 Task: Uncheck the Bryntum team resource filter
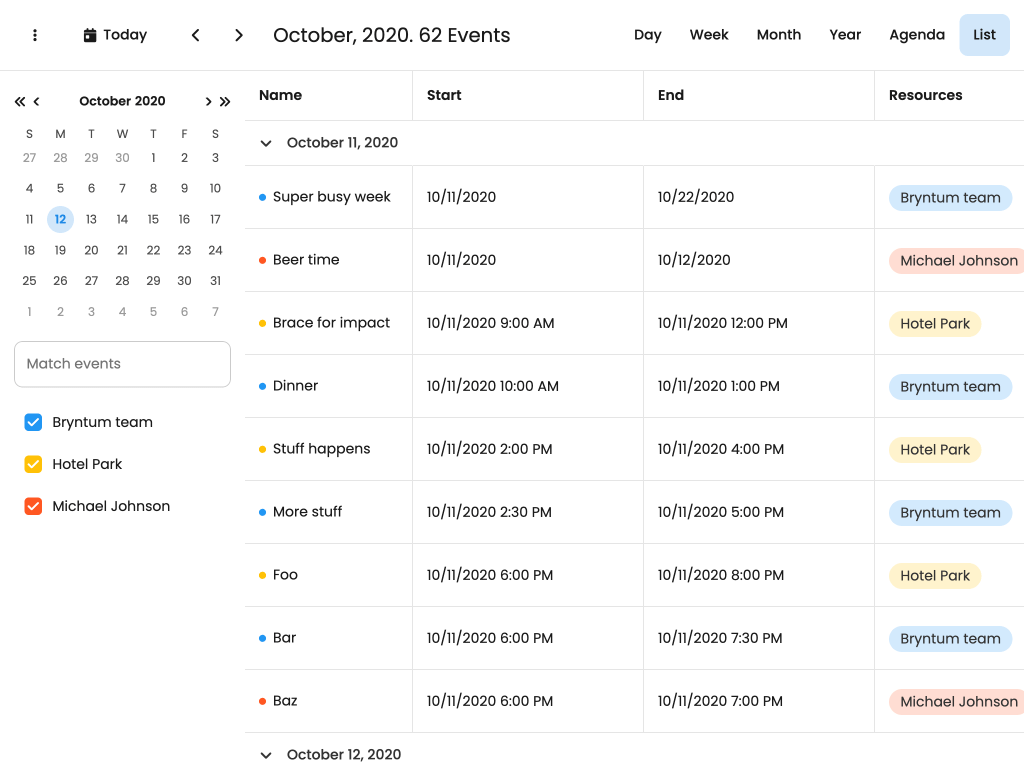coord(33,422)
